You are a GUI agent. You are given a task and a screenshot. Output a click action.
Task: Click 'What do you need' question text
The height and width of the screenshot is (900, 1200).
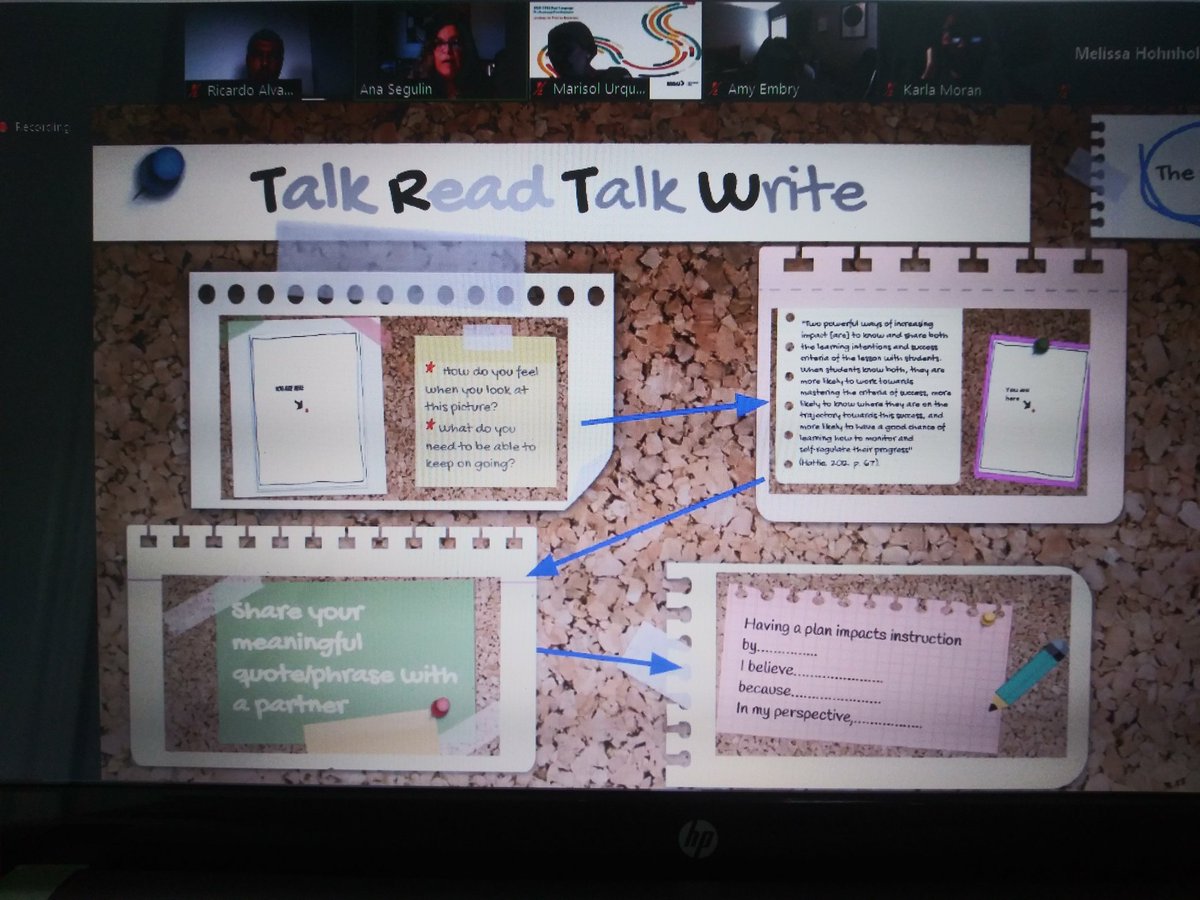[x=480, y=445]
